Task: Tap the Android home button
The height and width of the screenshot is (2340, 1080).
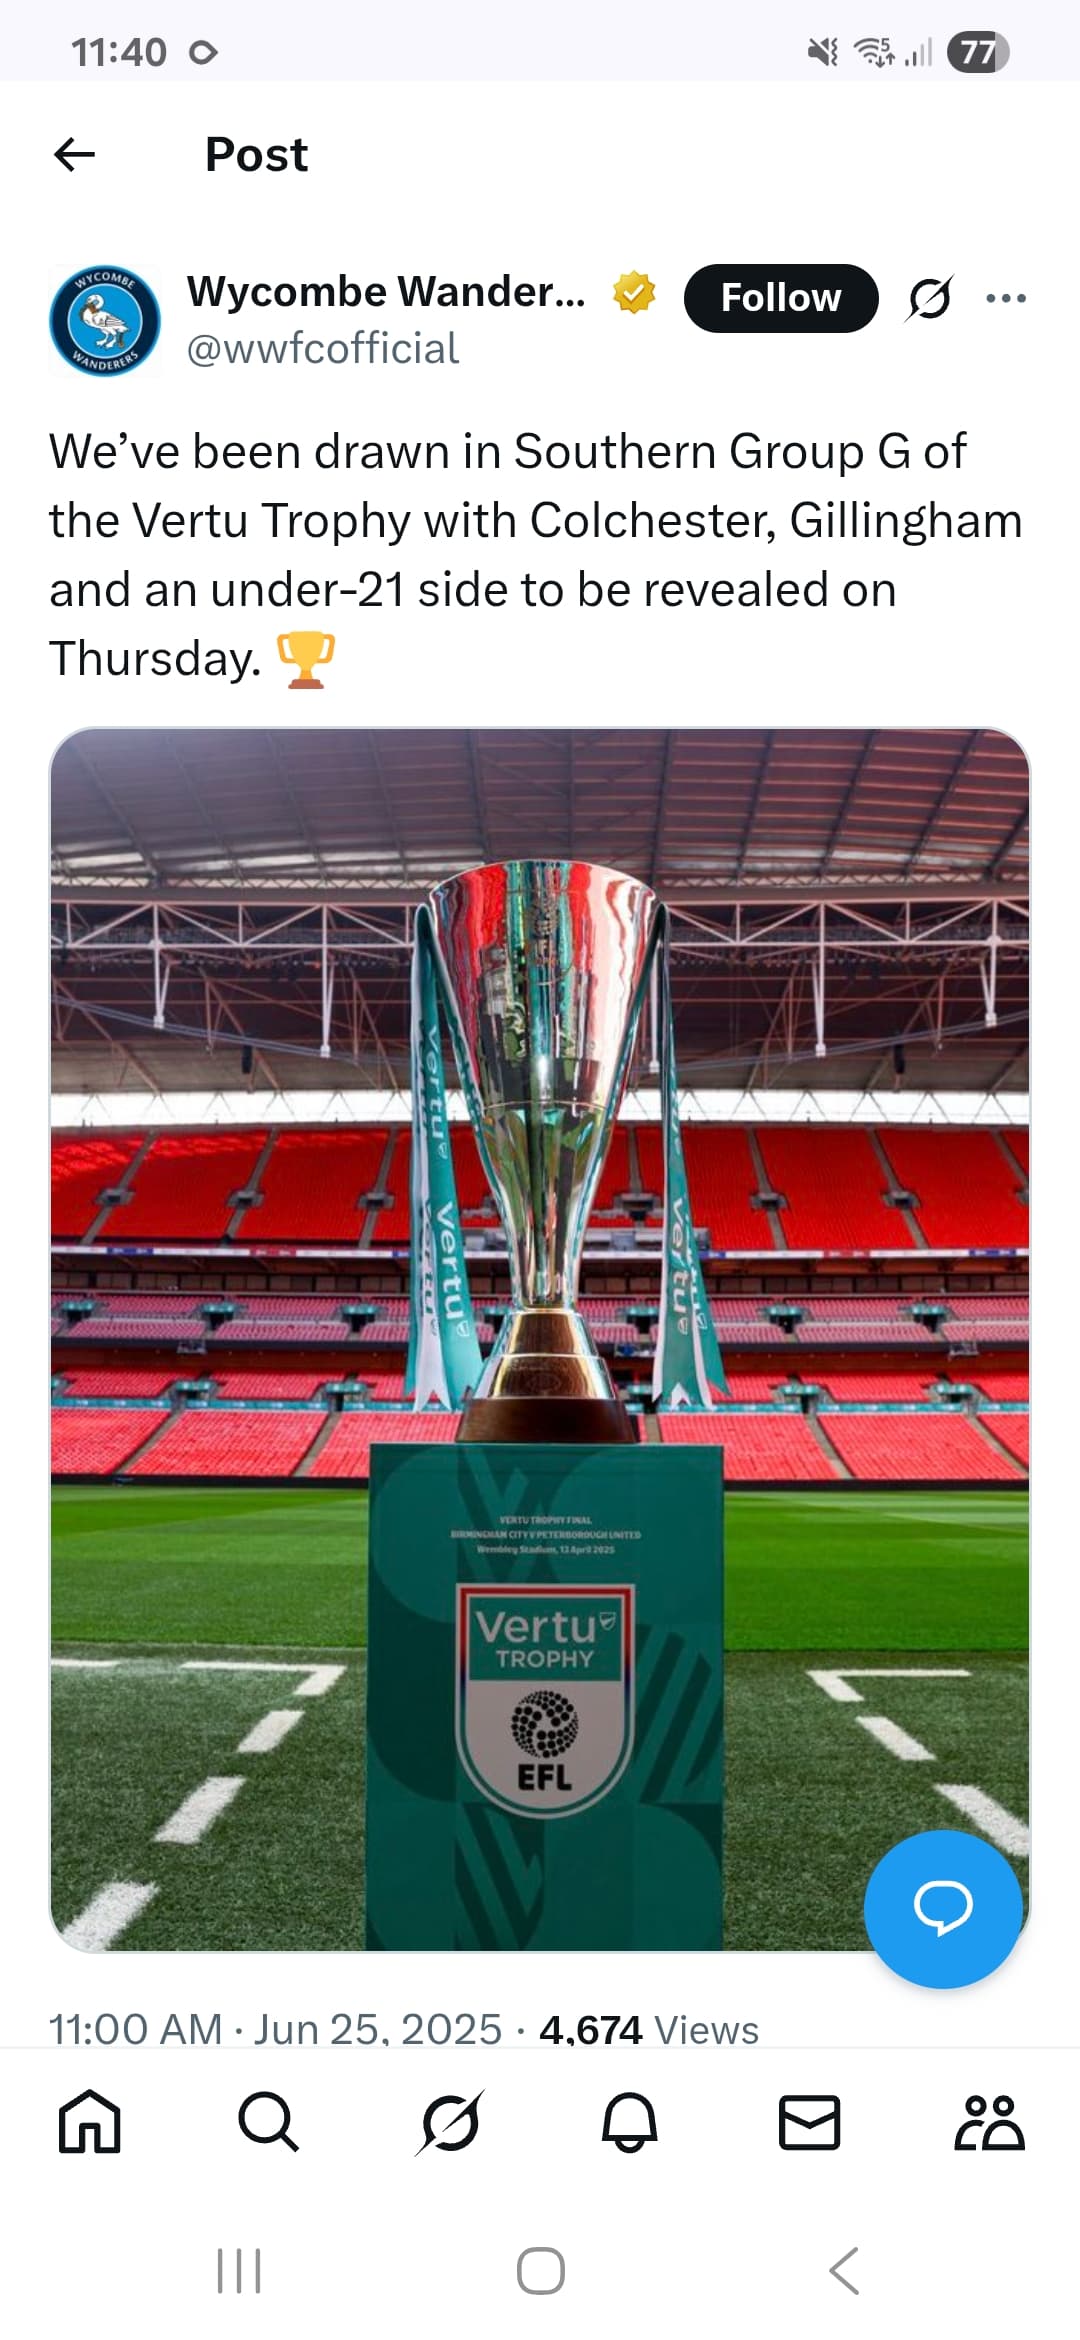Action: point(541,2271)
